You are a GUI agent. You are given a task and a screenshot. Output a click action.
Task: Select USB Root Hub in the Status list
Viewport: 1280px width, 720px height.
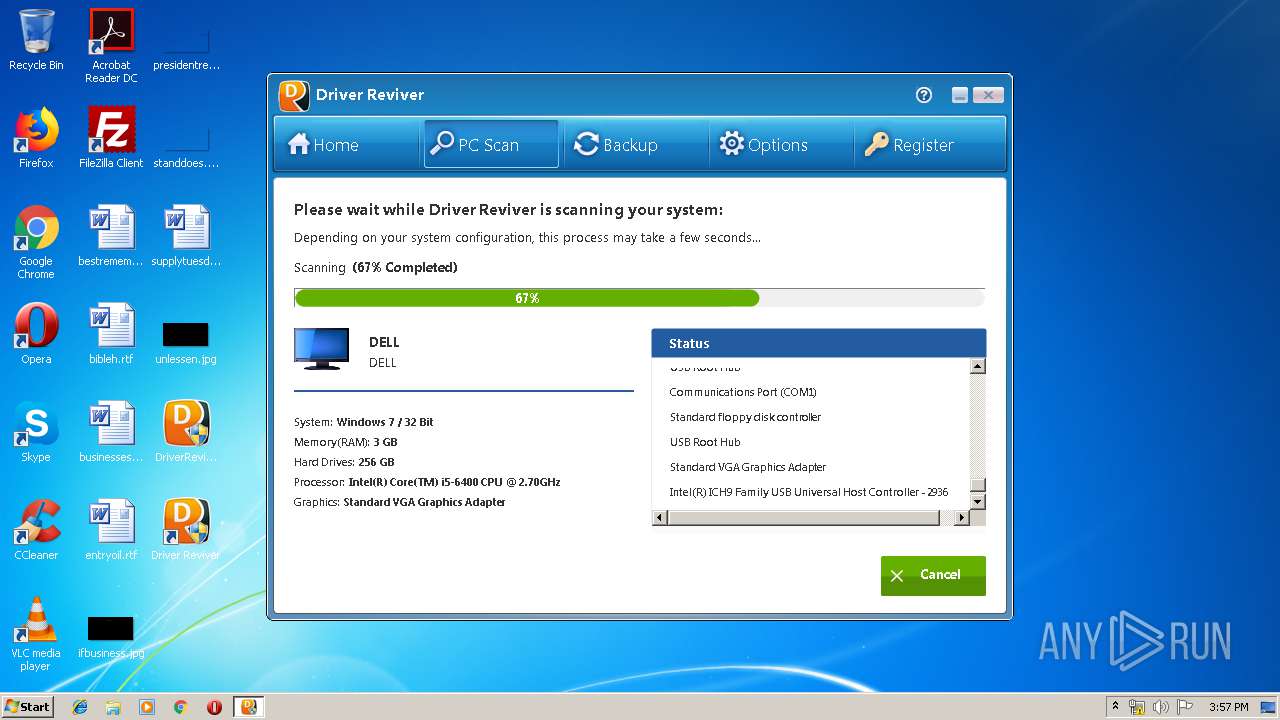coord(705,442)
